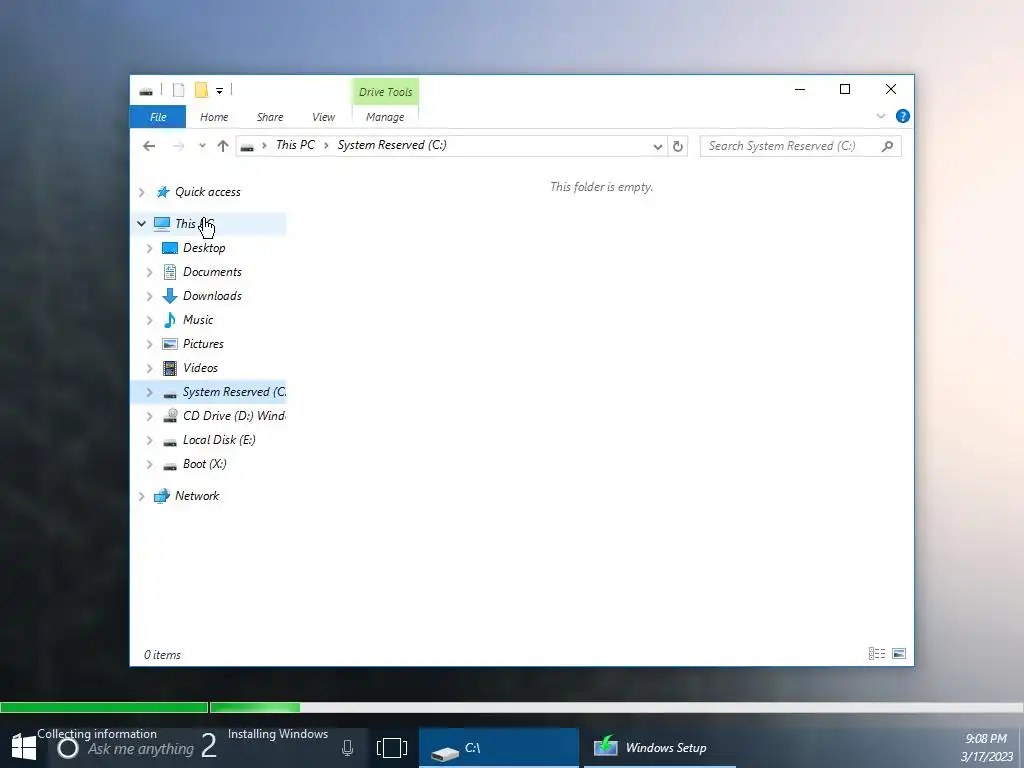The height and width of the screenshot is (768, 1024).
Task: Switch to the Share ribbon tab
Action: (x=270, y=117)
